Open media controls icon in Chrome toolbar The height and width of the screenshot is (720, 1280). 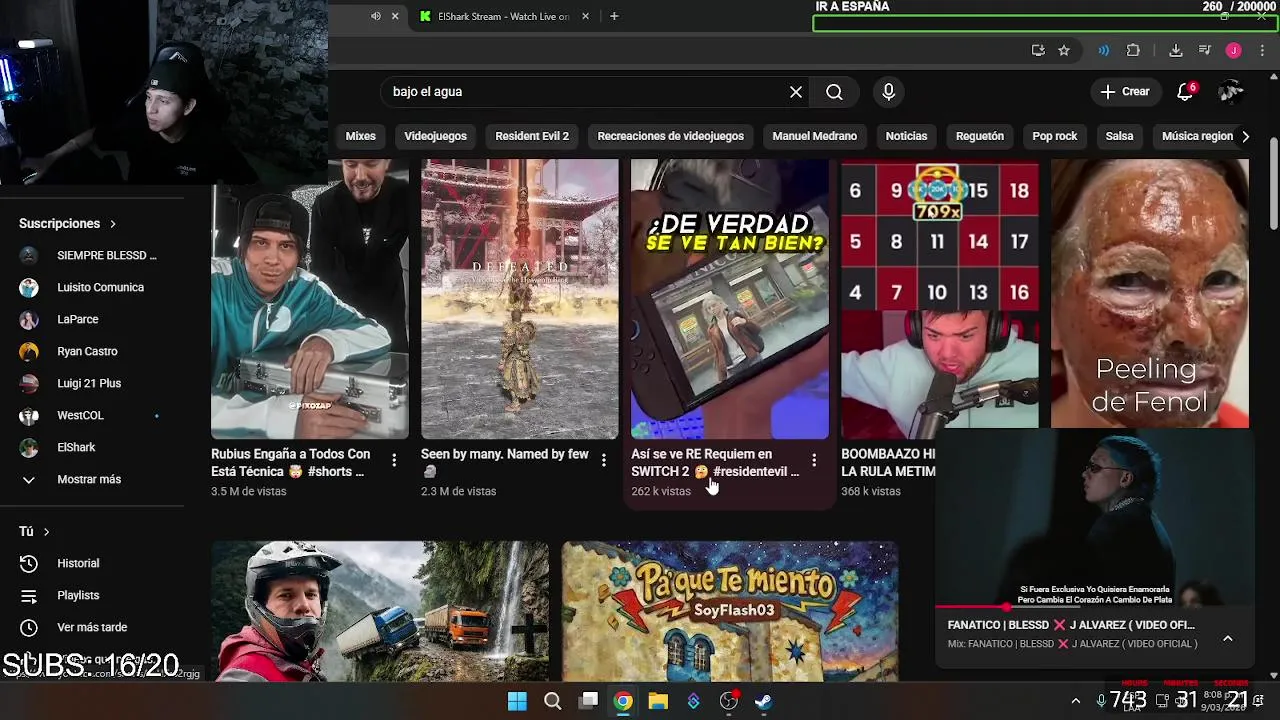pos(1205,51)
